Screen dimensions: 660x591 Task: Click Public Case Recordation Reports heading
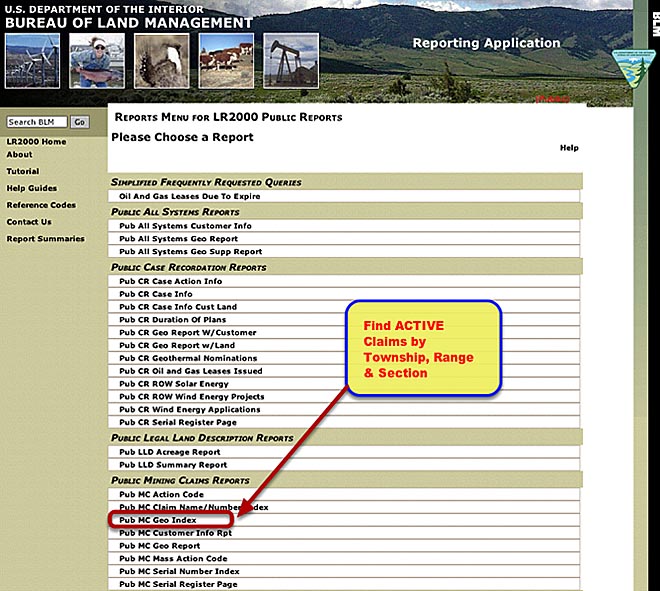[189, 267]
